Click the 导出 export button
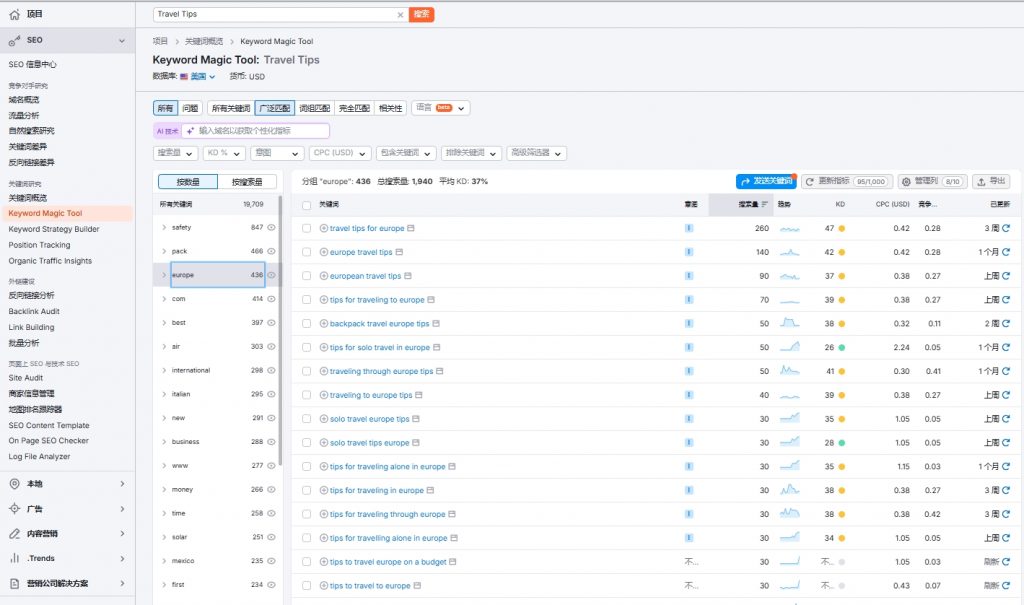The height and width of the screenshot is (605, 1024). 991,182
